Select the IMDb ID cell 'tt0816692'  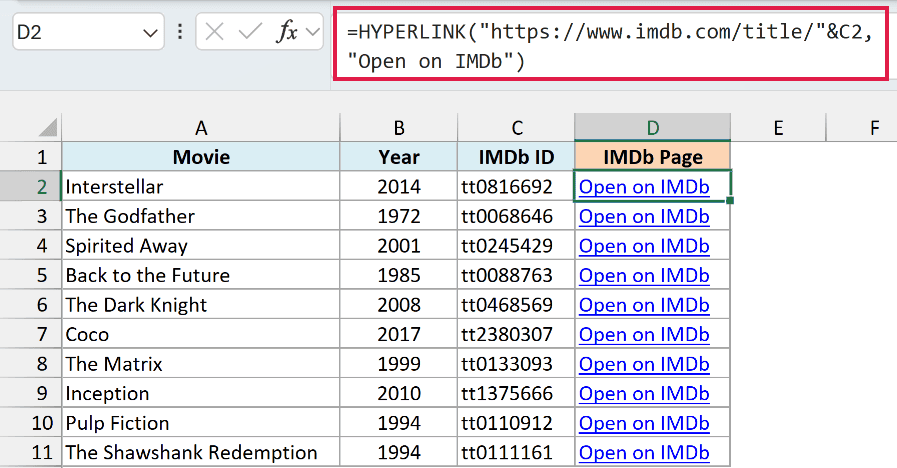point(517,187)
